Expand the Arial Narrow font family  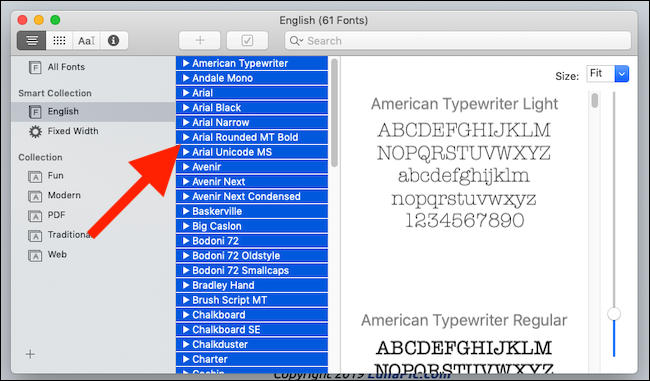pyautogui.click(x=186, y=122)
